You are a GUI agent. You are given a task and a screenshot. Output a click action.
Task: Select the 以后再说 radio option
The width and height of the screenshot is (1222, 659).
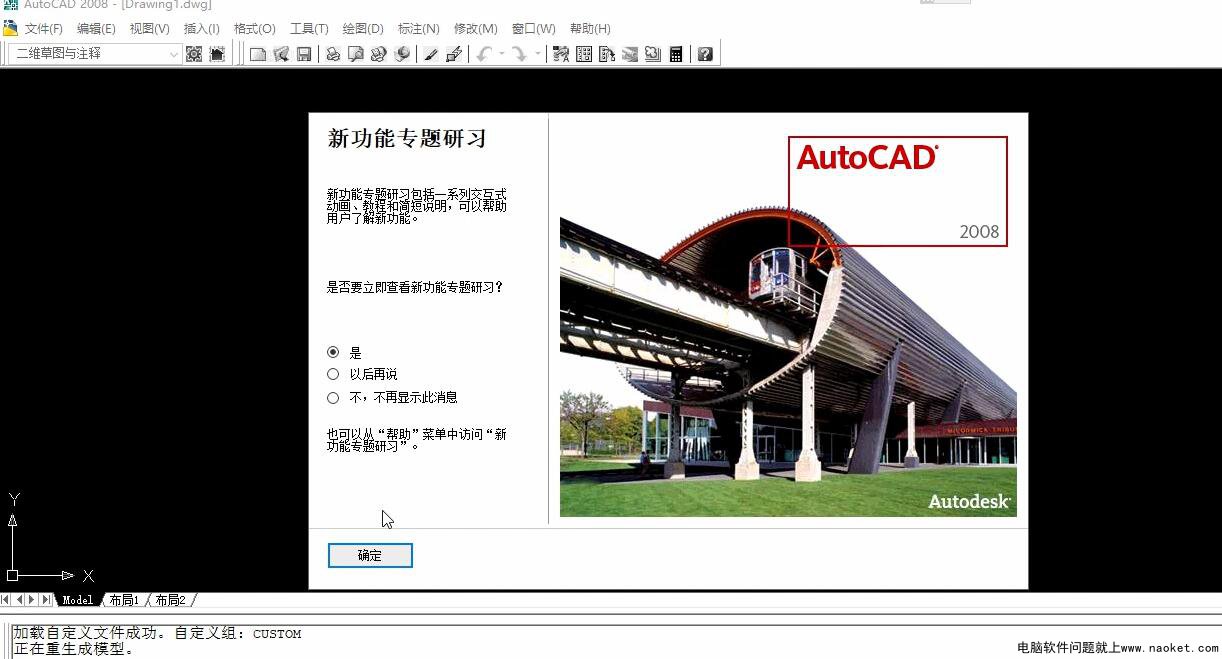tap(333, 374)
